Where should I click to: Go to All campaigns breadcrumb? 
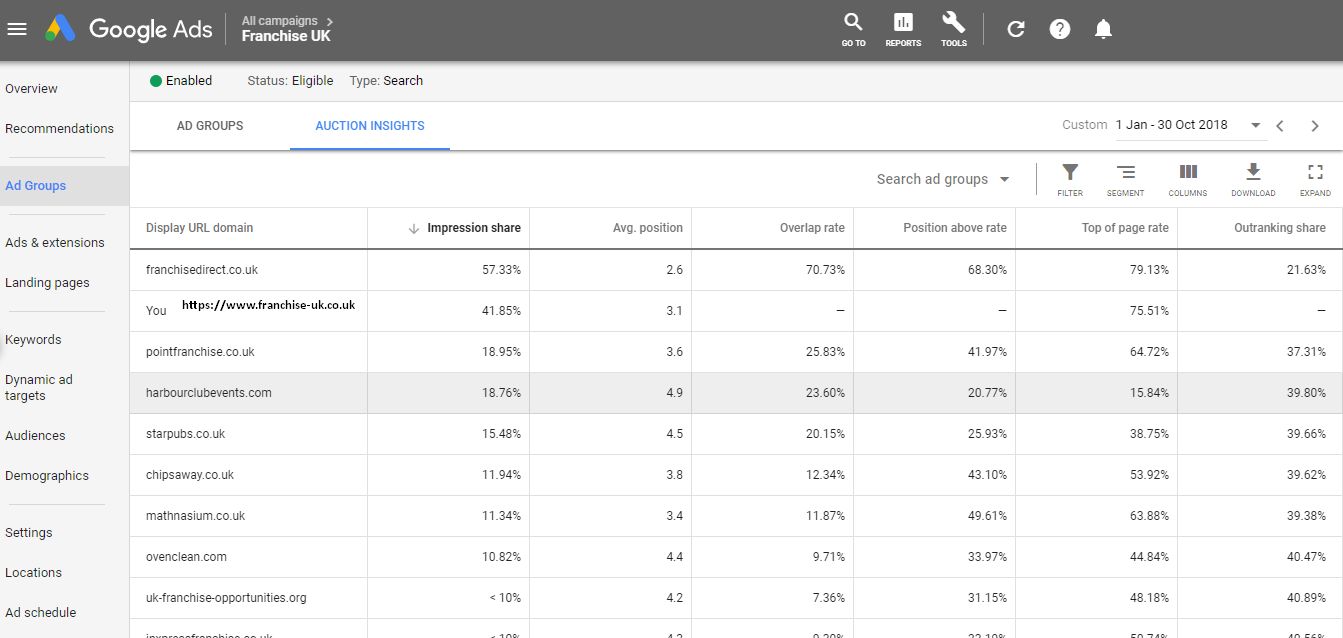point(280,20)
